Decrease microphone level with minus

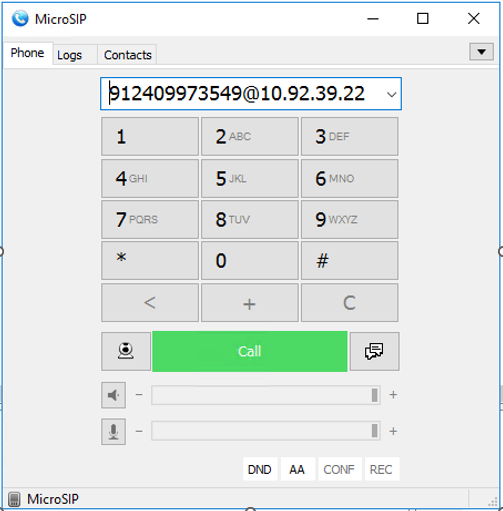pos(139,431)
